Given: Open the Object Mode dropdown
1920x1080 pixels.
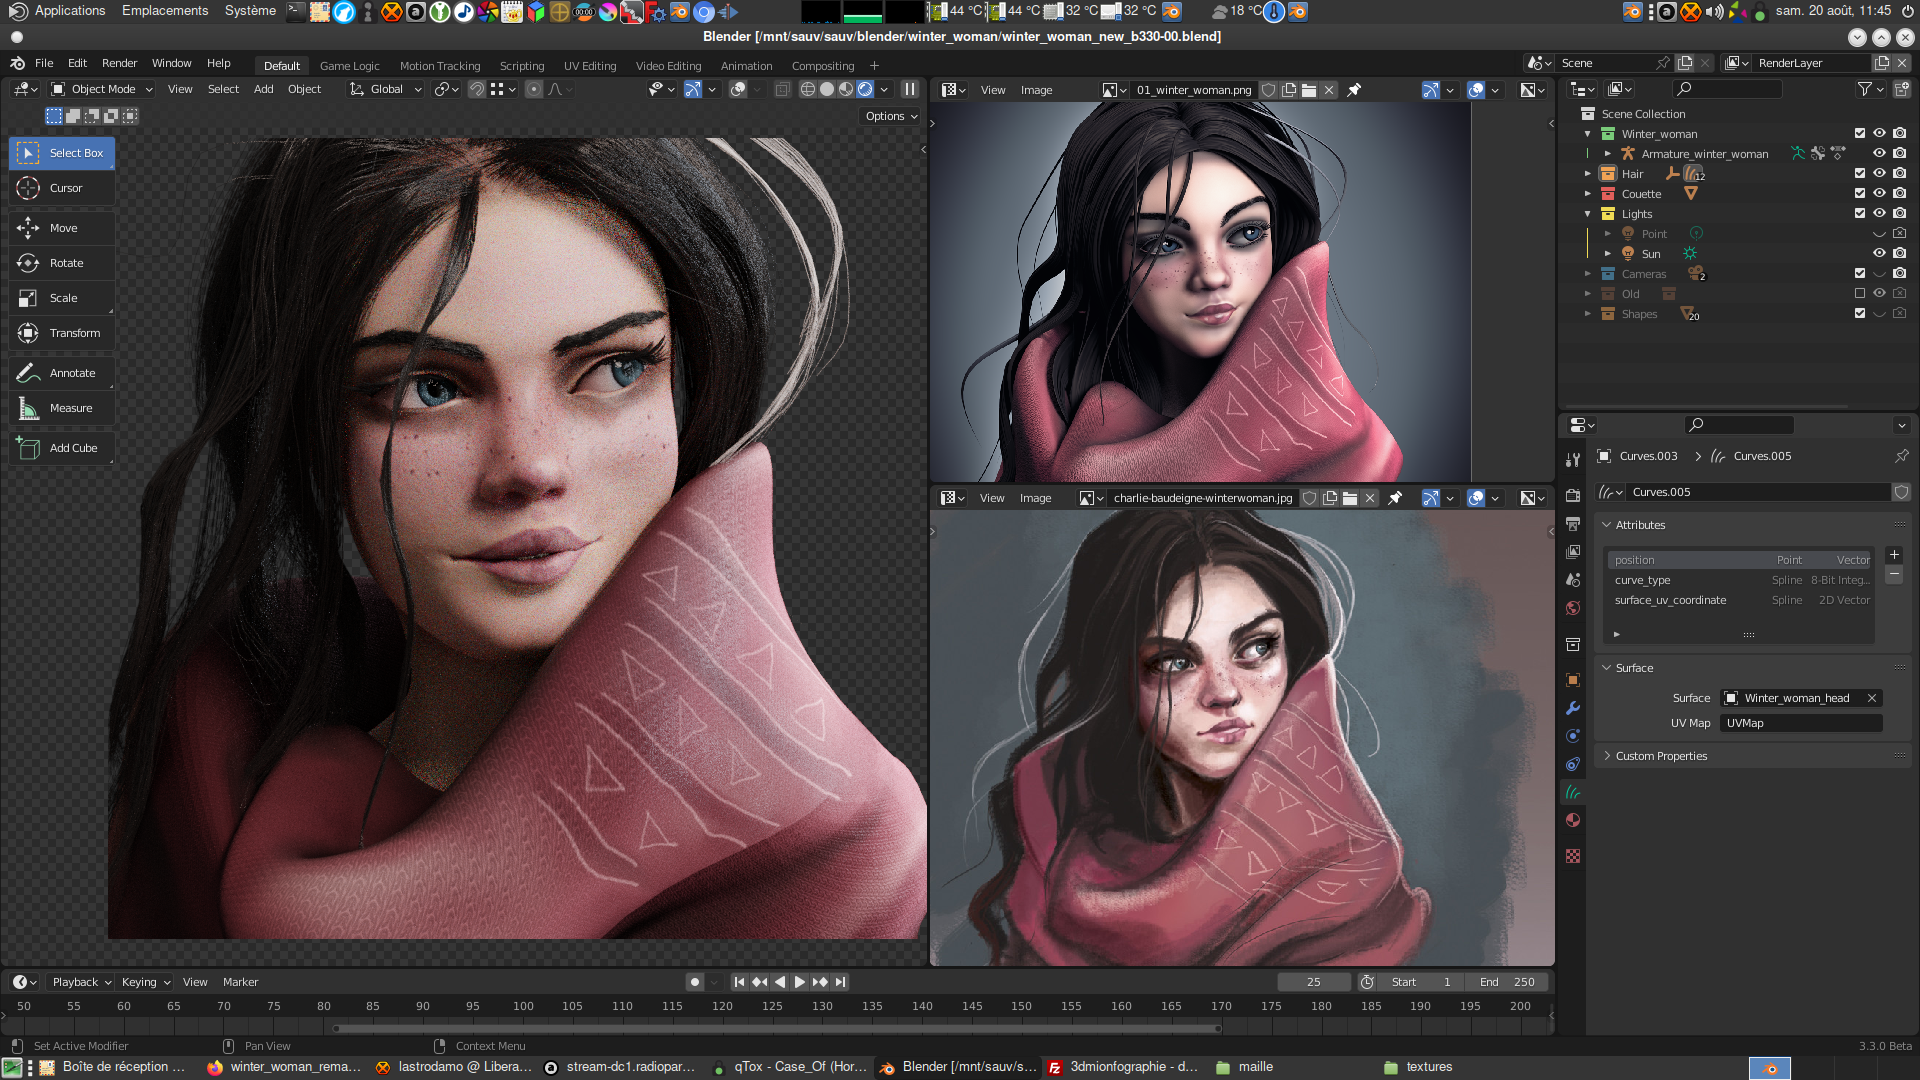Looking at the screenshot, I should pos(102,89).
